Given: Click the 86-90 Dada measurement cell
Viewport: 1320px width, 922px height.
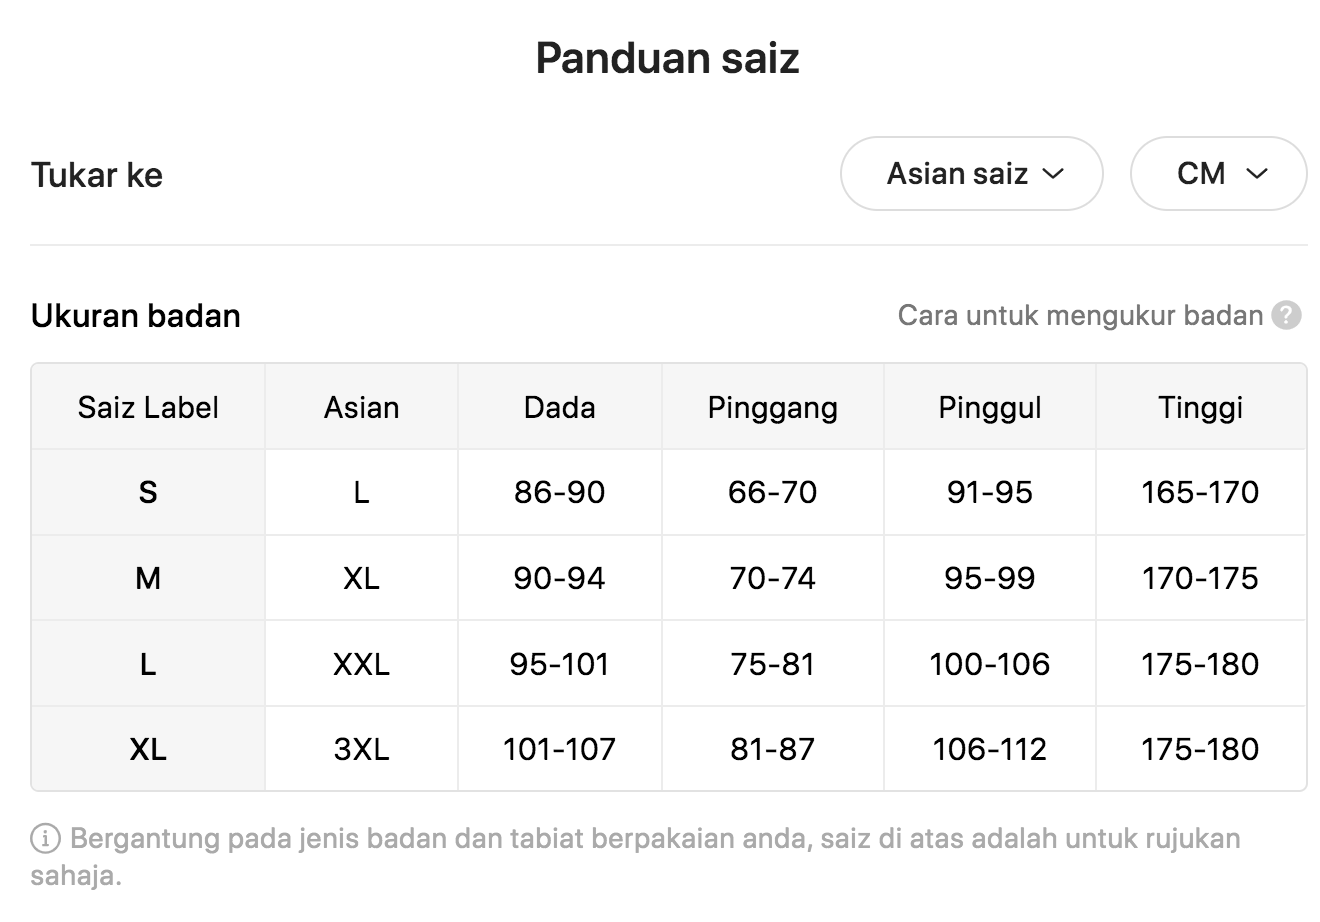Looking at the screenshot, I should pos(559,492).
